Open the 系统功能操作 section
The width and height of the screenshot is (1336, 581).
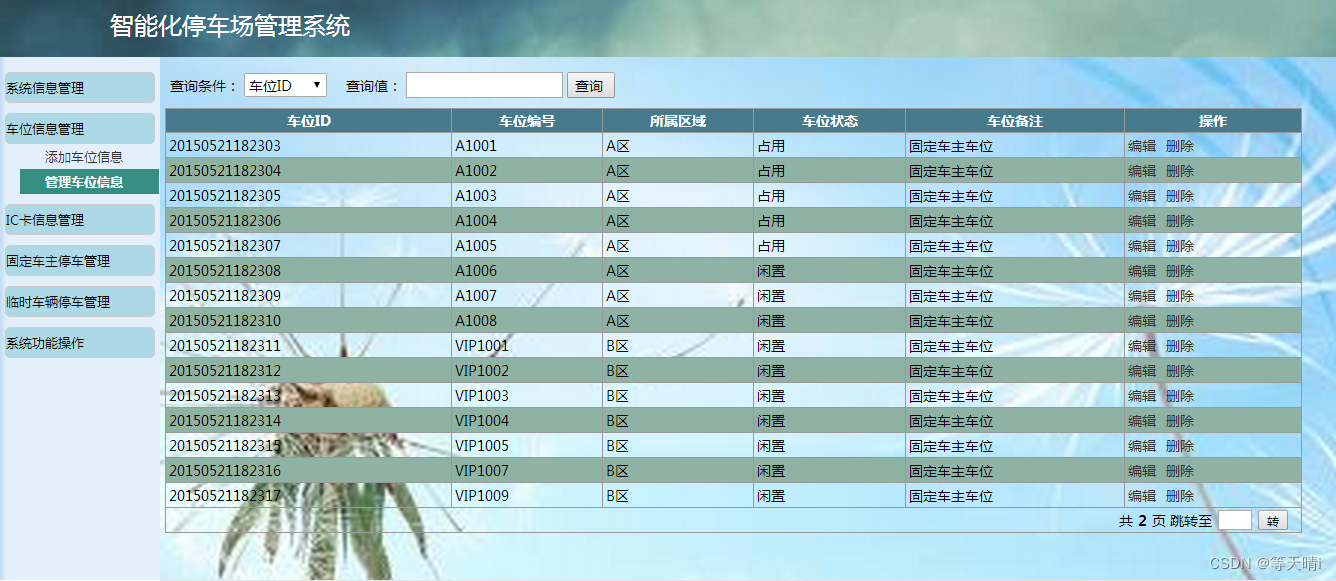tap(45, 342)
